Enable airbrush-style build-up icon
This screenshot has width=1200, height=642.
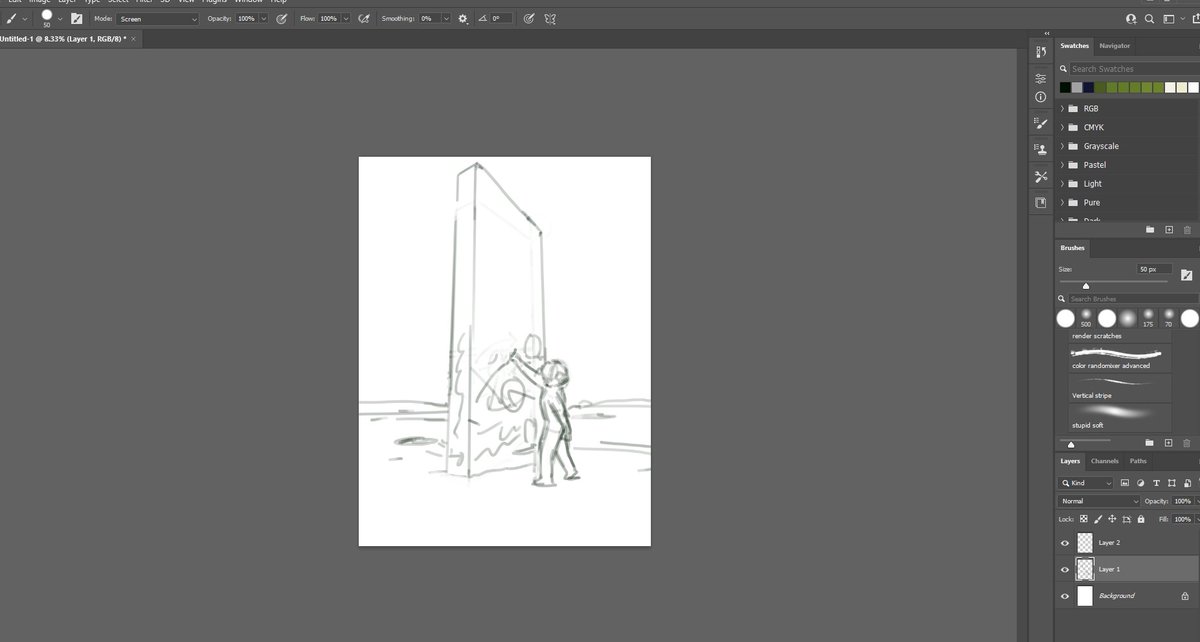click(364, 18)
